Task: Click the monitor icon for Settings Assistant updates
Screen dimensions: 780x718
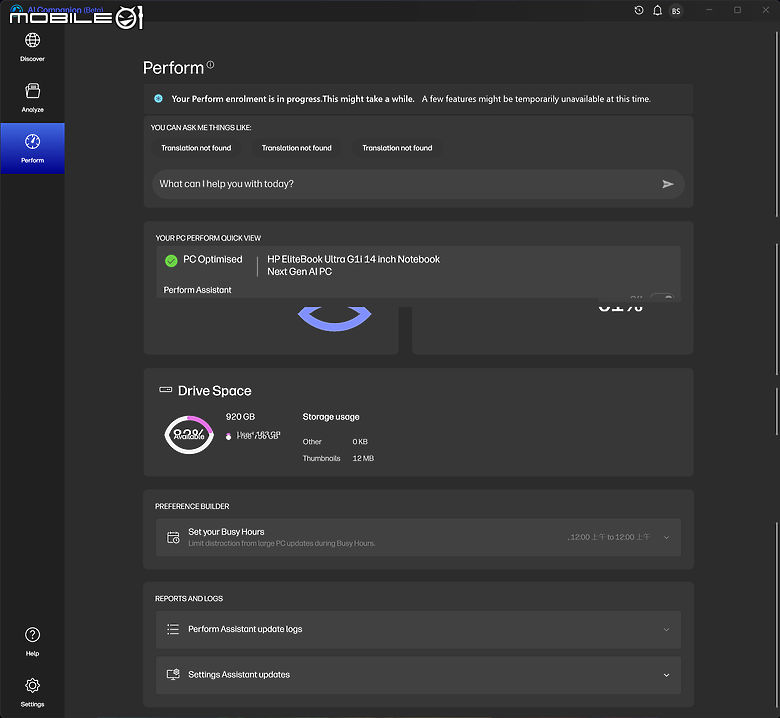Action: (x=173, y=675)
